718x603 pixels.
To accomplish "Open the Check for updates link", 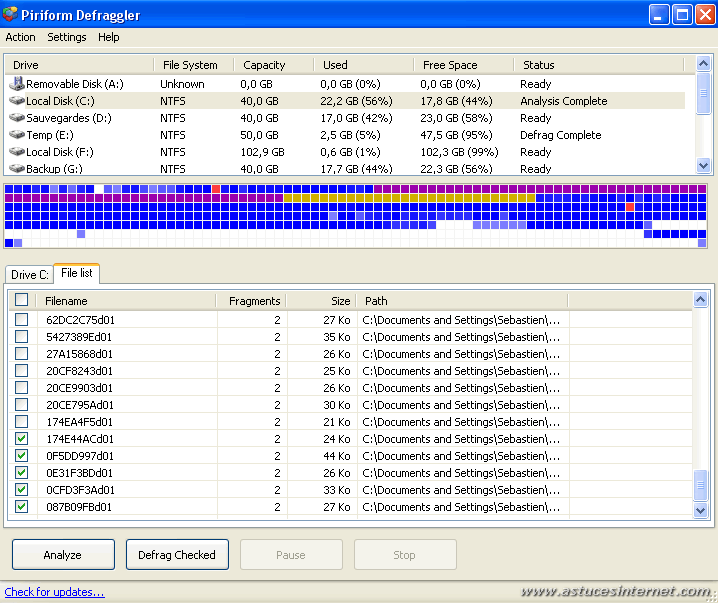I will click(x=54, y=592).
